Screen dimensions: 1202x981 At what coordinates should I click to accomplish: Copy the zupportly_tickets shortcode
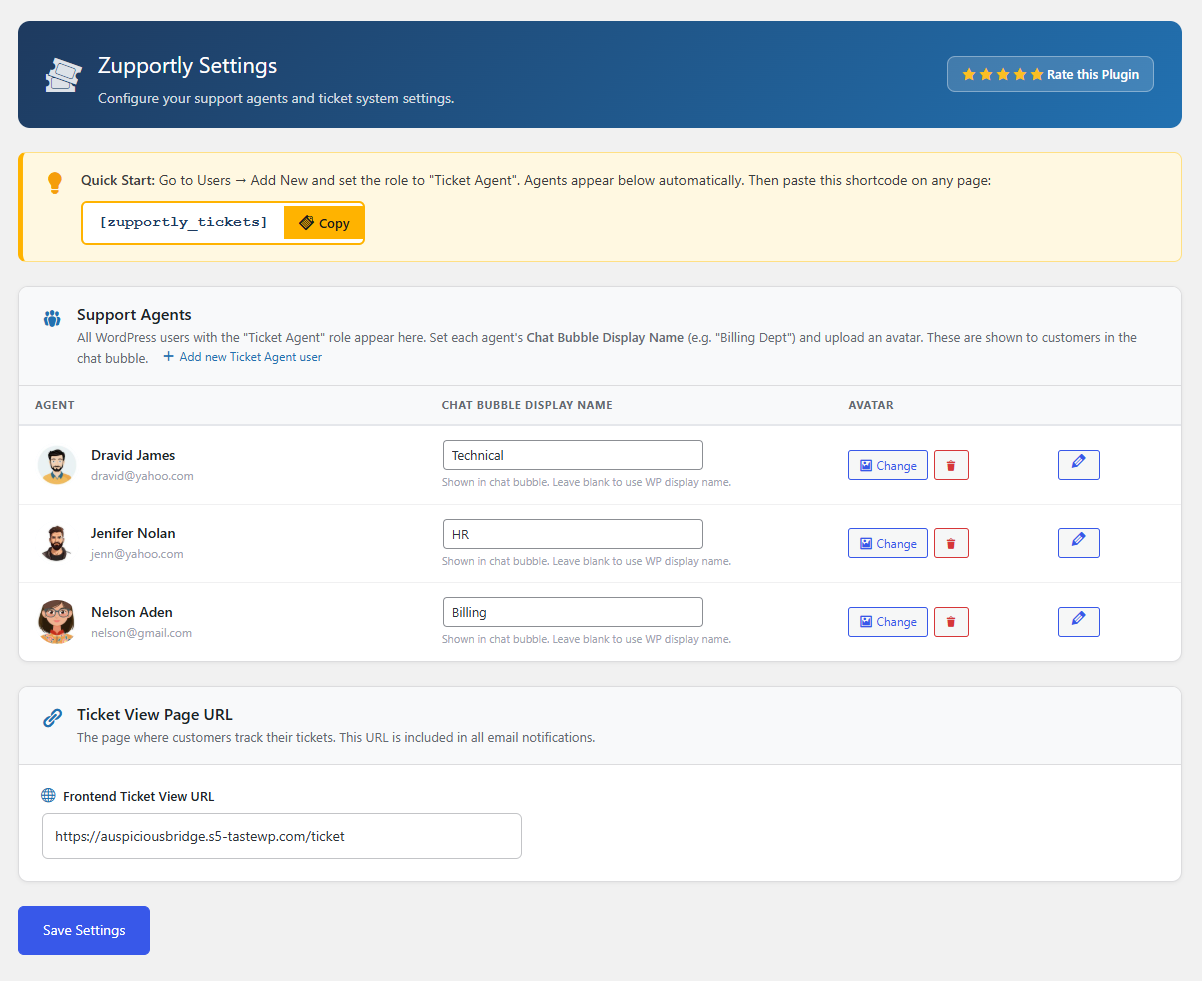click(x=323, y=222)
